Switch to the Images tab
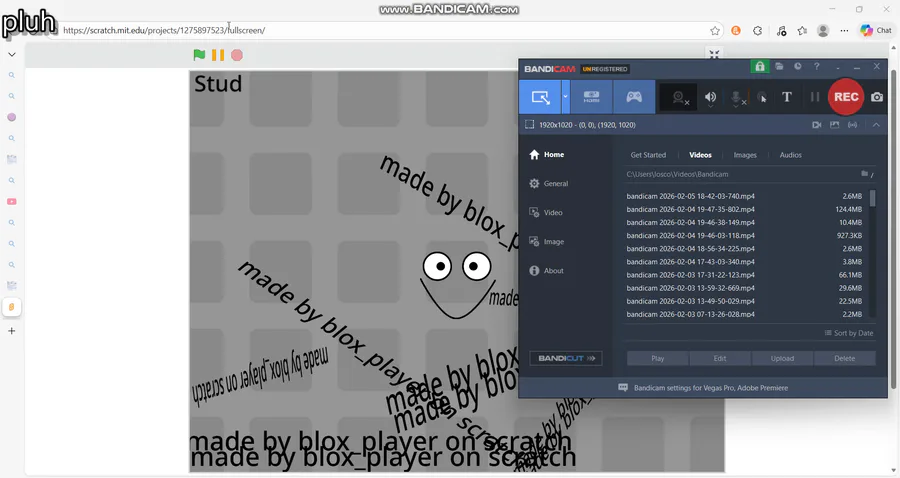The width and height of the screenshot is (900, 478). click(x=745, y=155)
